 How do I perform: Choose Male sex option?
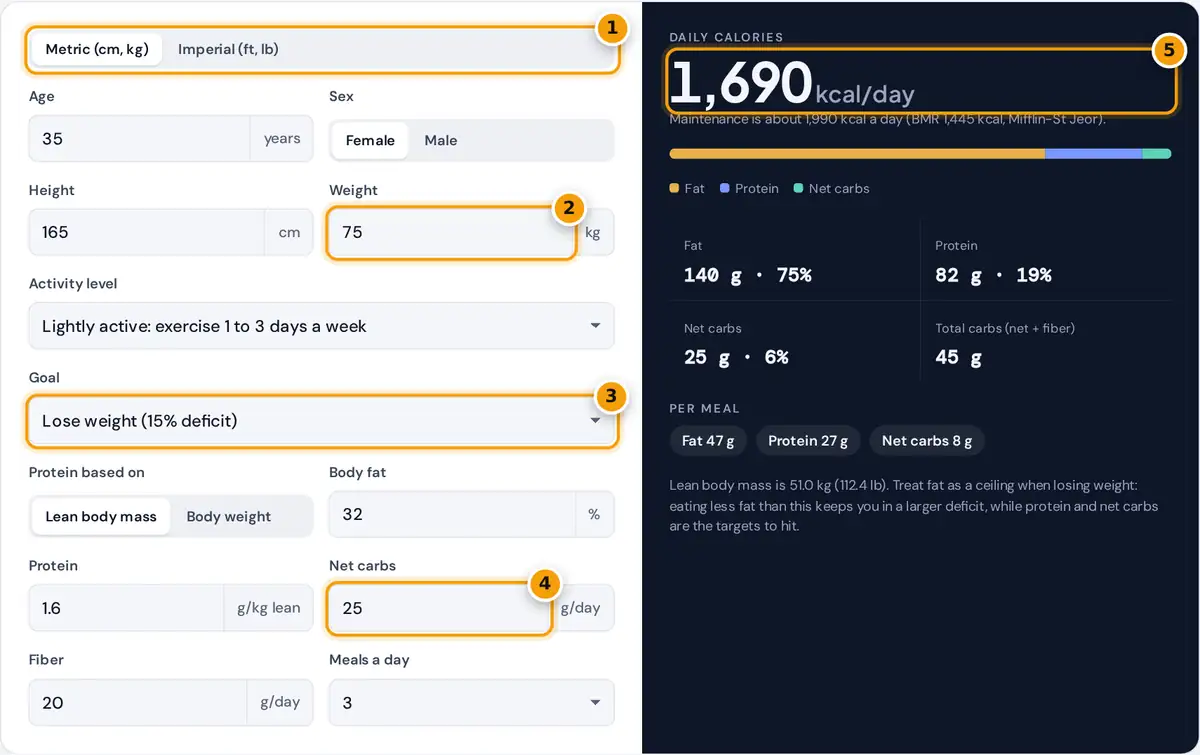(x=440, y=141)
